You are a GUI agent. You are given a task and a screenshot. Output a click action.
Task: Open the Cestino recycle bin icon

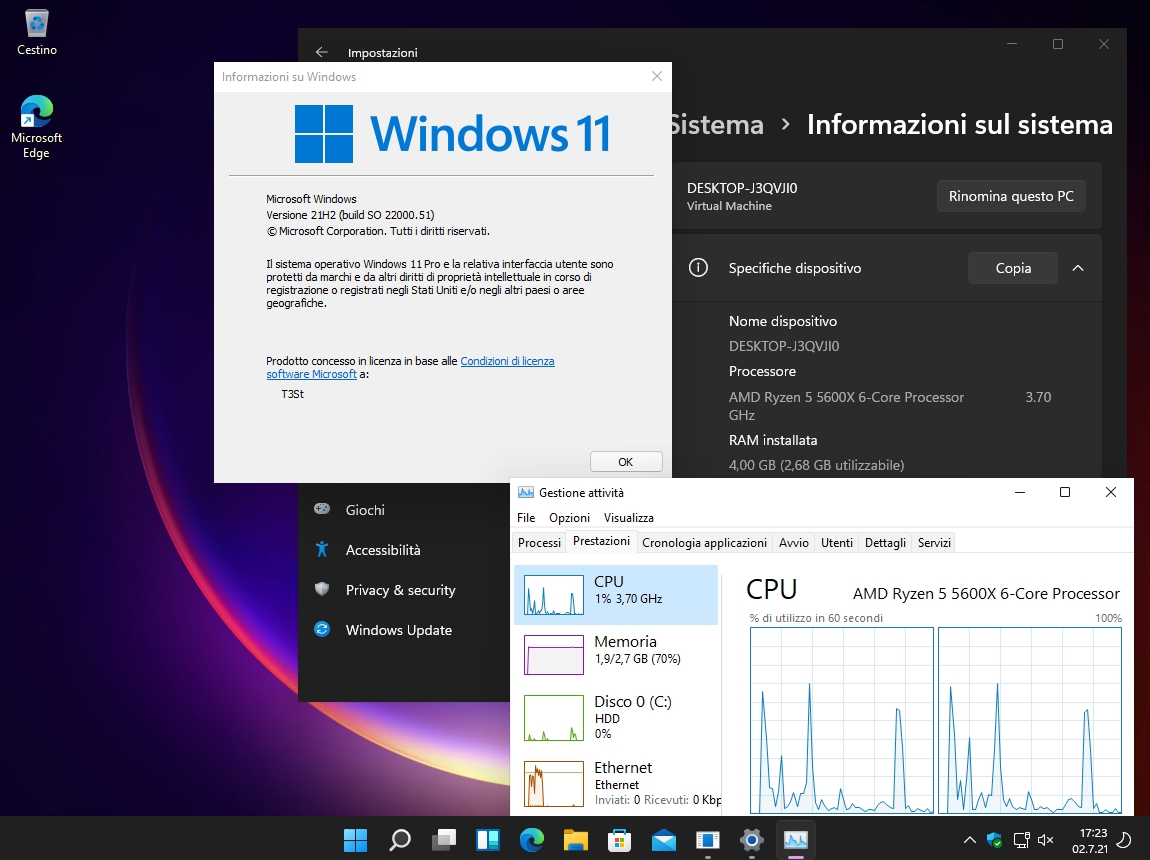(x=37, y=33)
